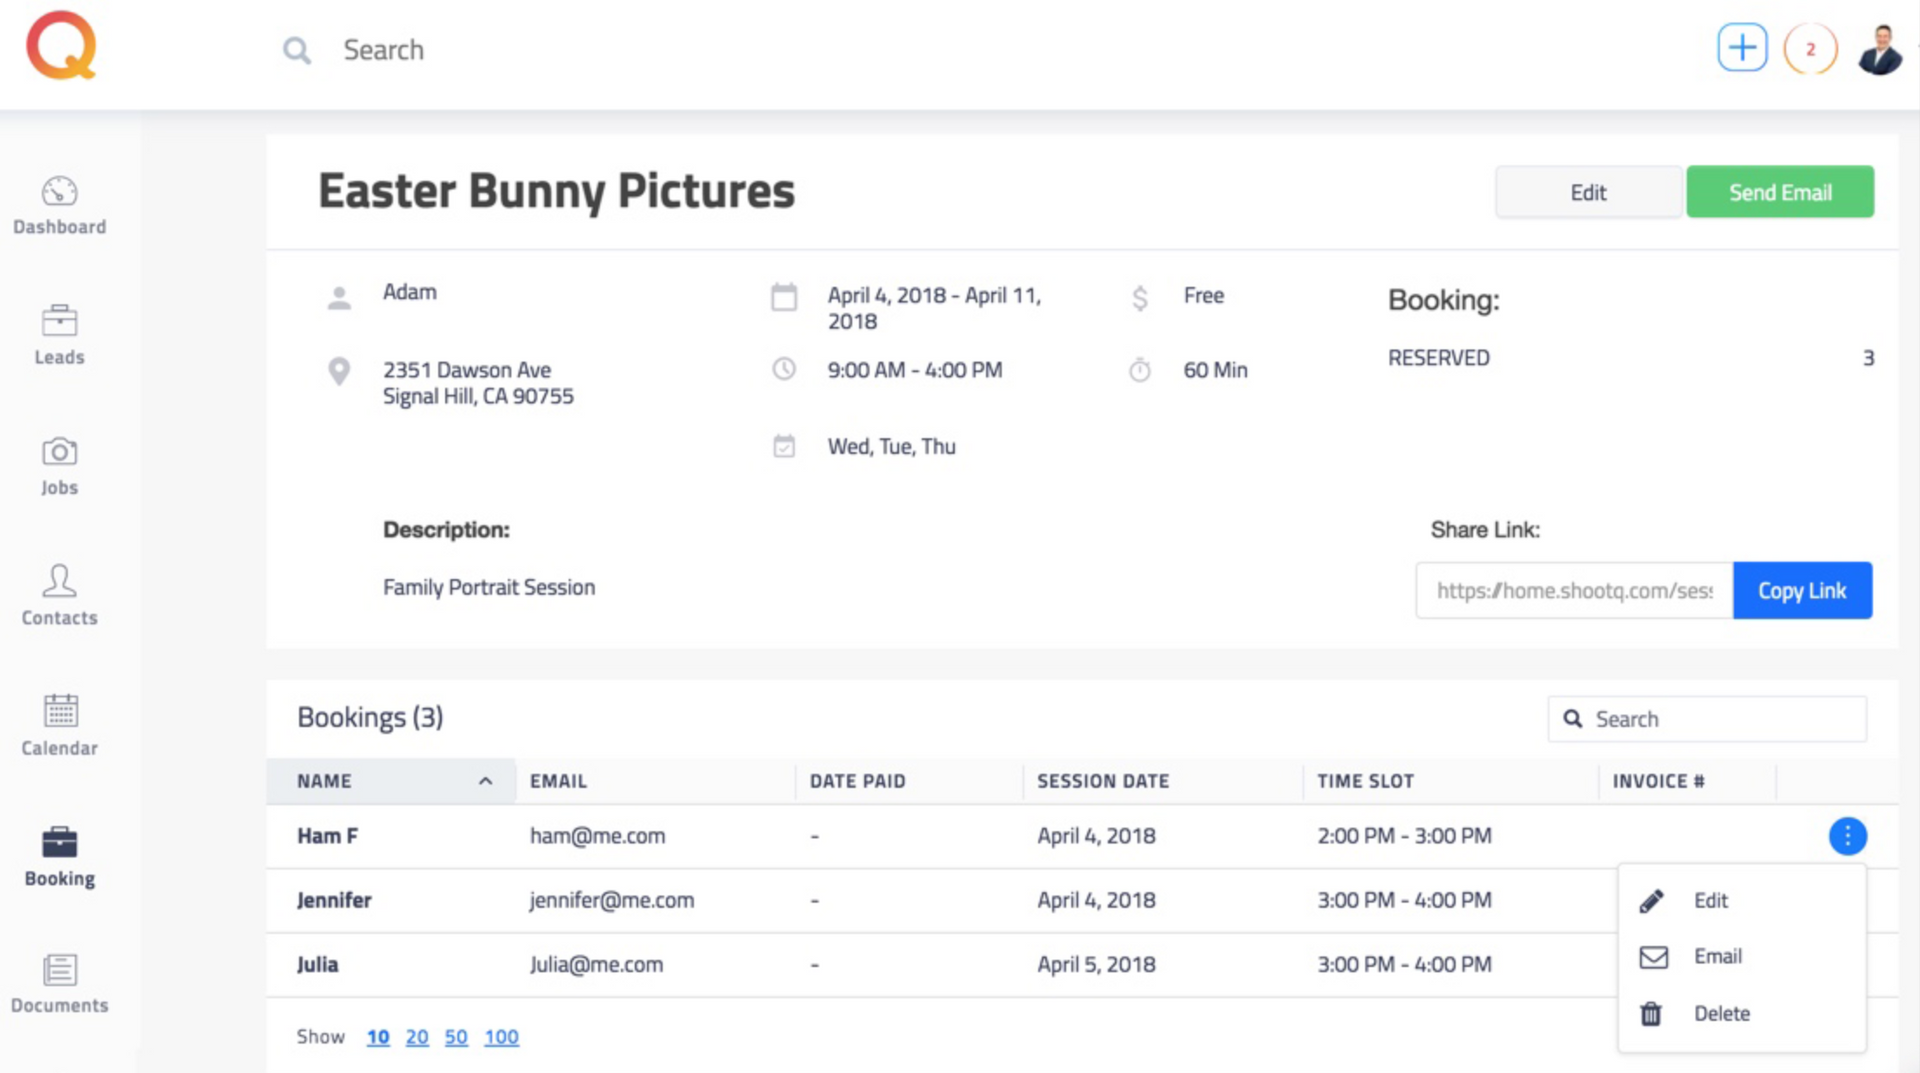Open the user profile avatar
The width and height of the screenshot is (1920, 1073).
[x=1880, y=49]
